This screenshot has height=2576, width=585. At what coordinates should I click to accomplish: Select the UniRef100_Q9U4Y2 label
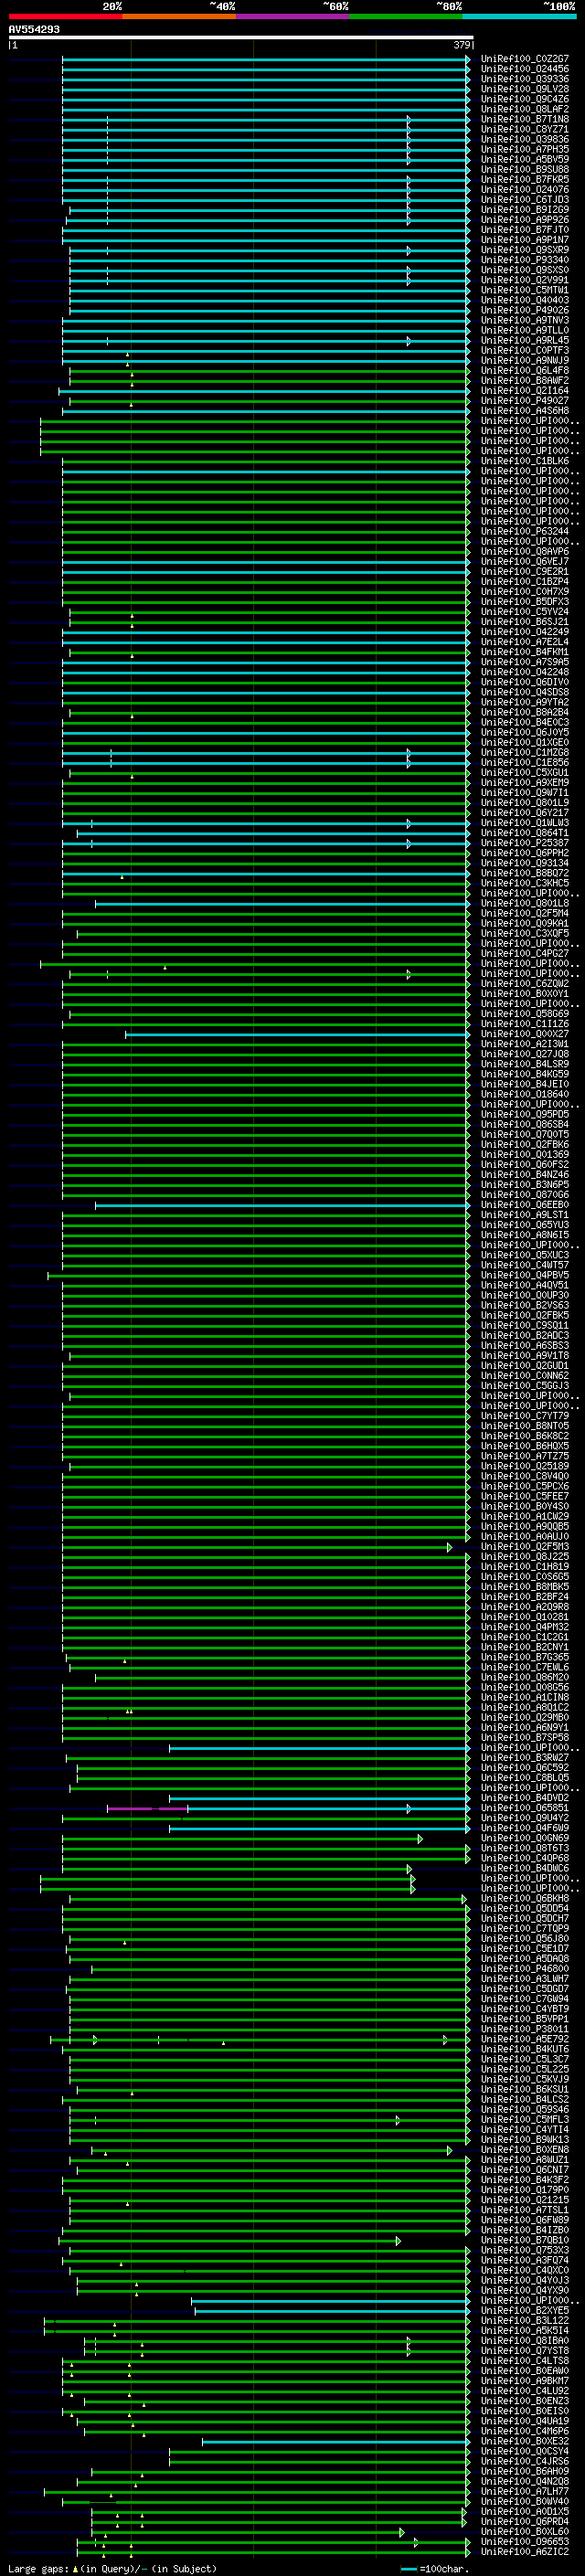click(x=525, y=1818)
